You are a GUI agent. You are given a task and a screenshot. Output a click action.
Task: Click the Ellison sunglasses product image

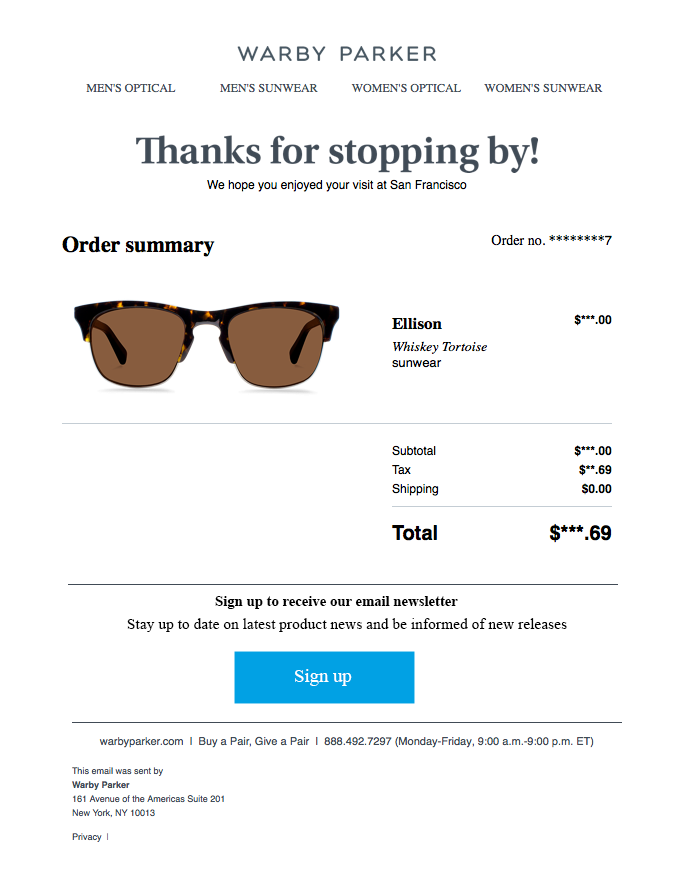pos(206,346)
